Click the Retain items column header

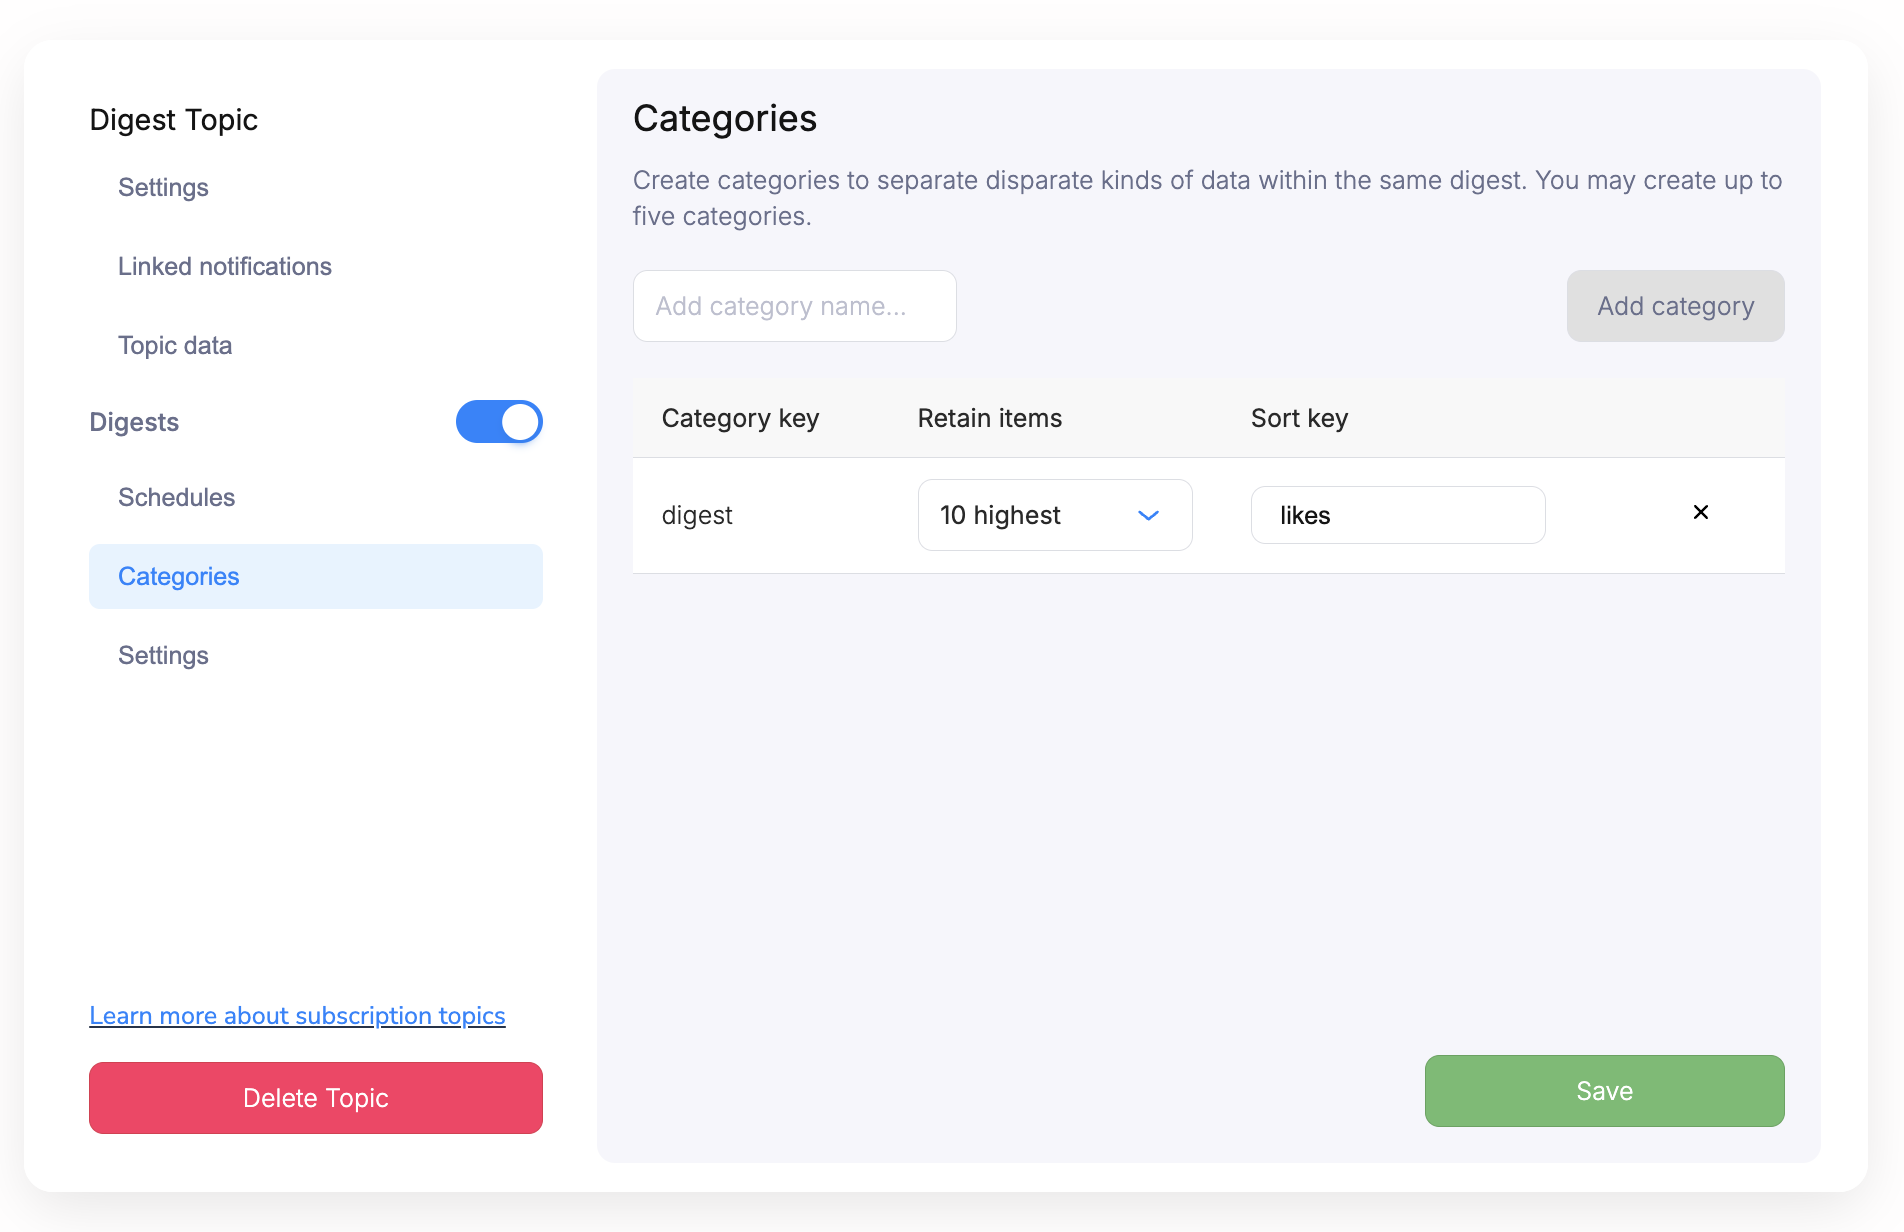click(x=989, y=418)
